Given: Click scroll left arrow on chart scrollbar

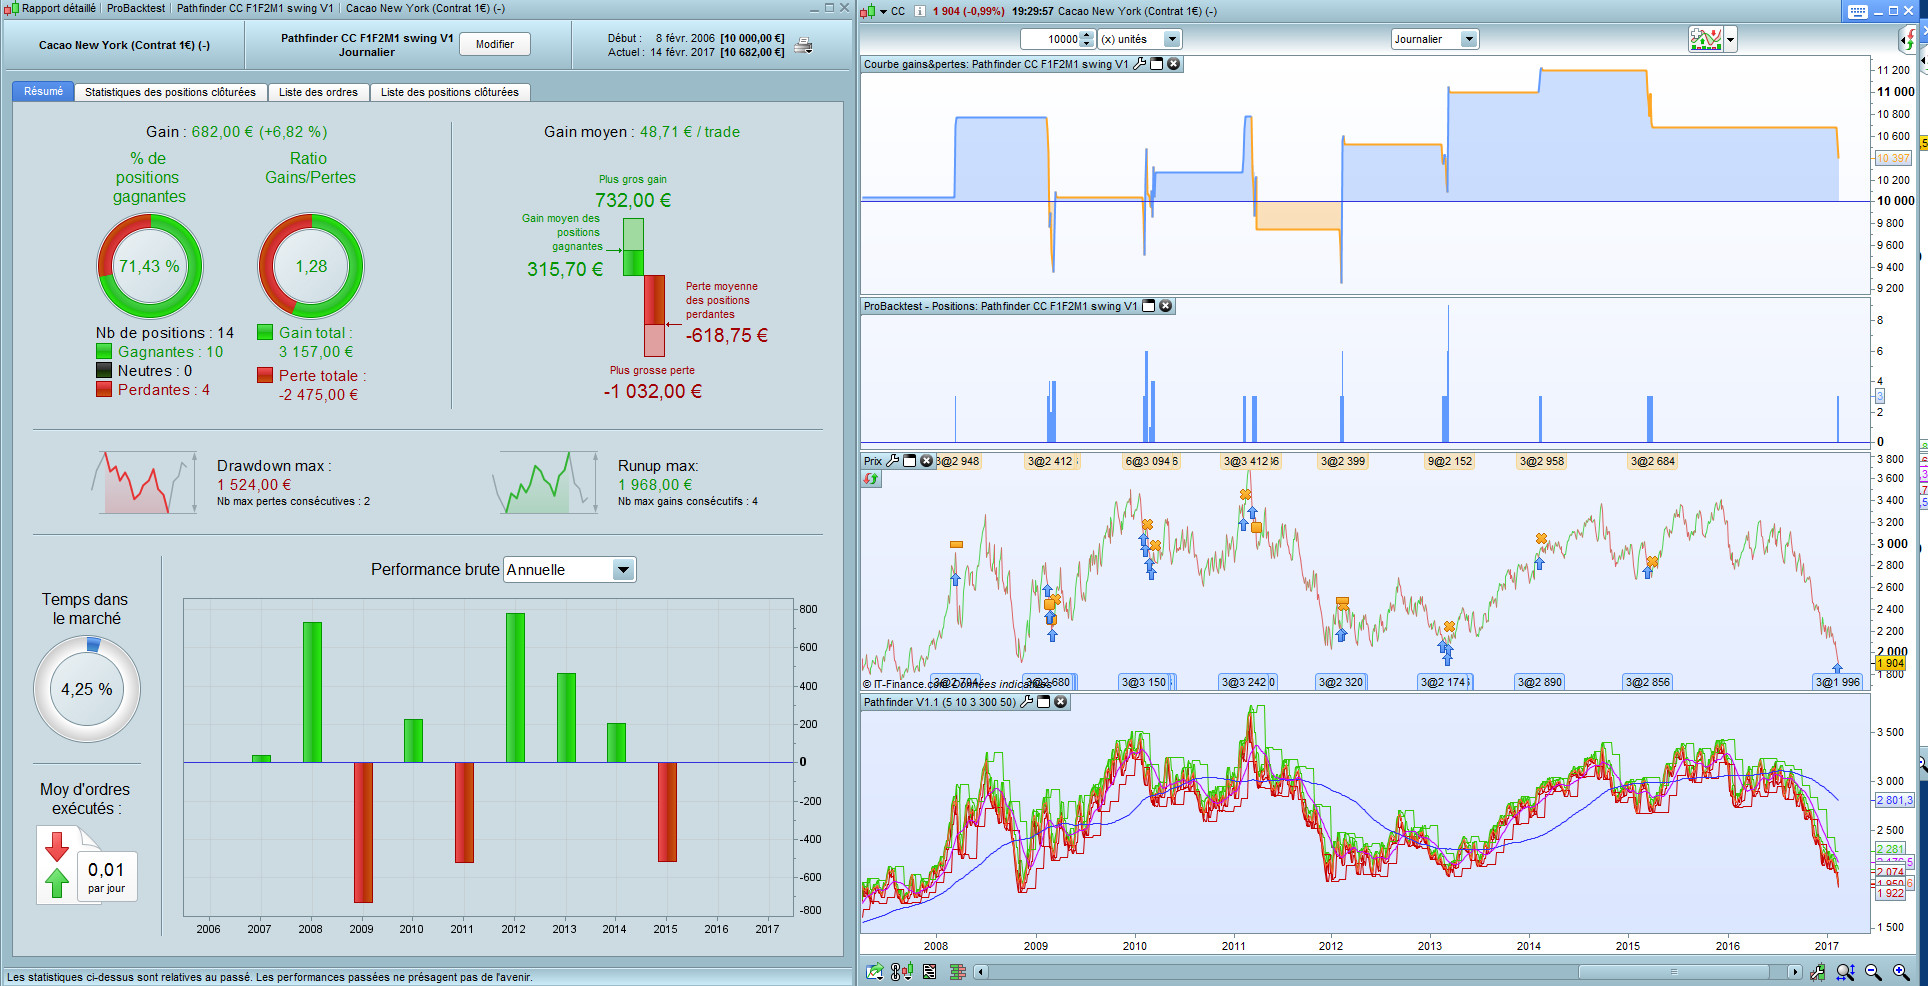Looking at the screenshot, I should pos(981,972).
